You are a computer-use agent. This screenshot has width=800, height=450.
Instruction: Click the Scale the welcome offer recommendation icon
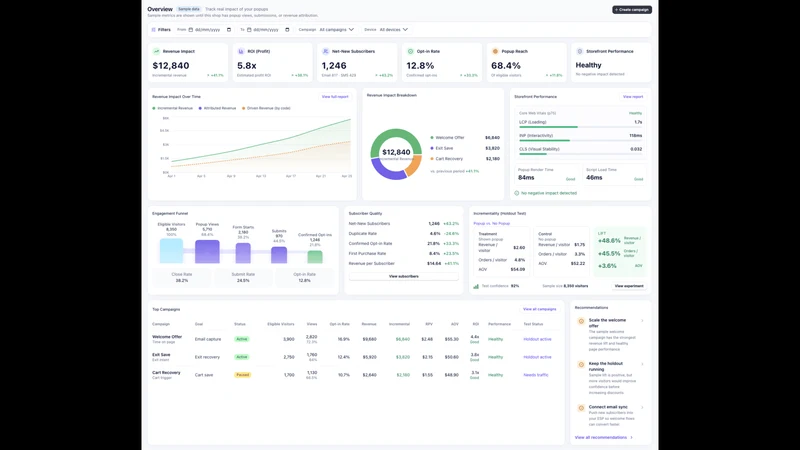click(581, 321)
